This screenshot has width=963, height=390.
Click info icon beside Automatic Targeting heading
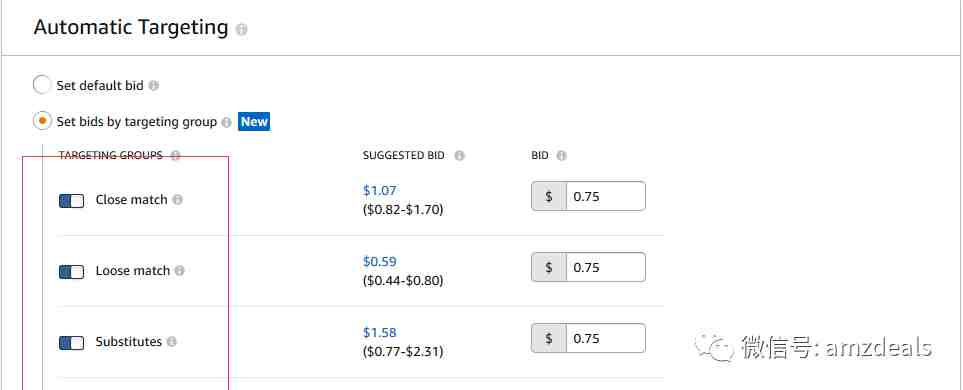coord(242,29)
